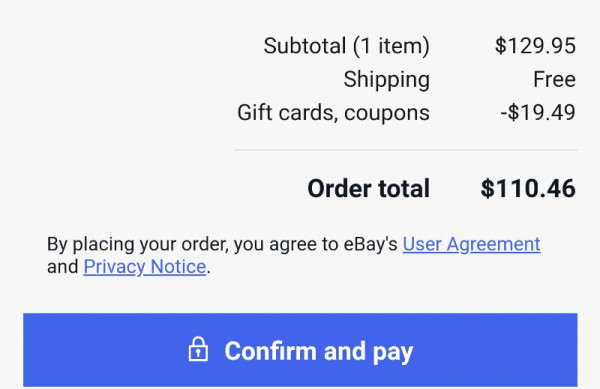This screenshot has width=600, height=389.
Task: Click the Confirm and pay button
Action: point(300,350)
